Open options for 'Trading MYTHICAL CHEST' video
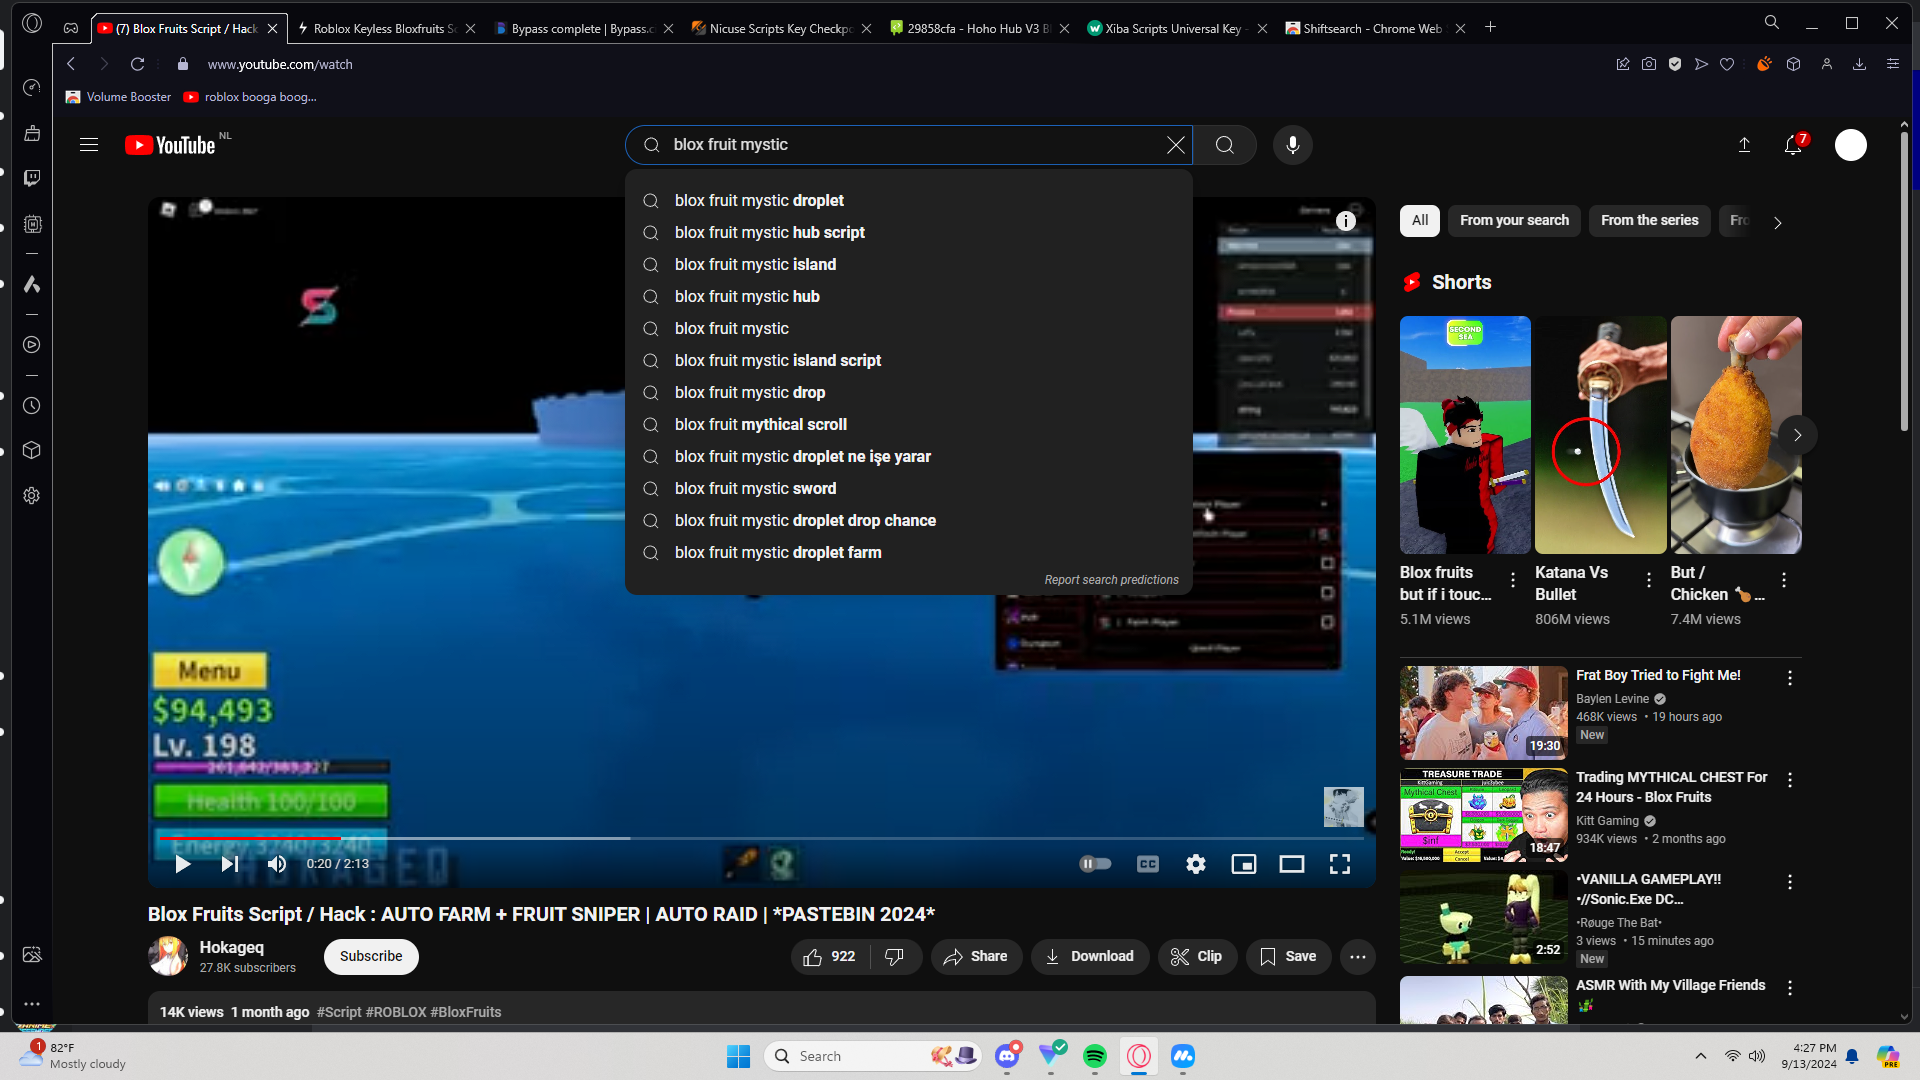Image resolution: width=1920 pixels, height=1080 pixels. [1790, 780]
